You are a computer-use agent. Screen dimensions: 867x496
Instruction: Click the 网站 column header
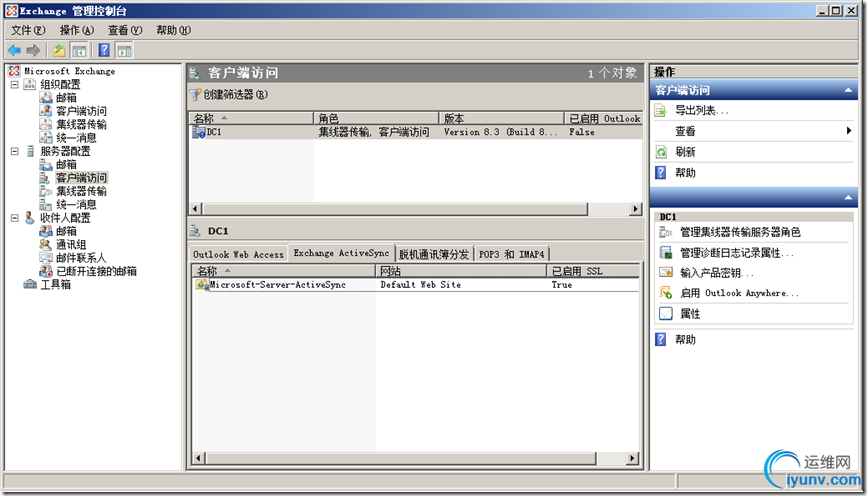click(461, 271)
